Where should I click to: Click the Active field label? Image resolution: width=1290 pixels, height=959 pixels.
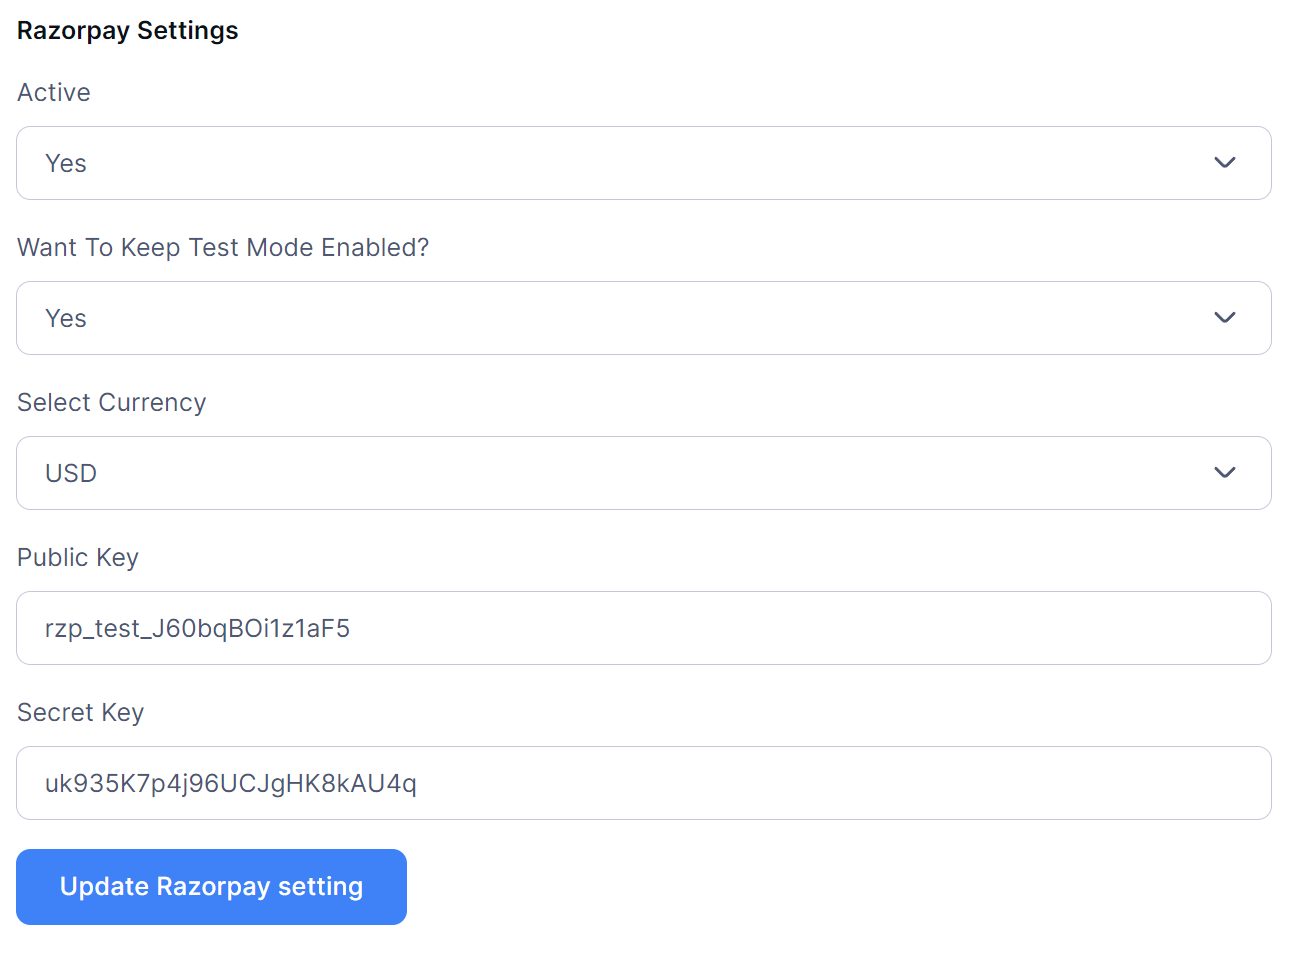click(x=54, y=93)
